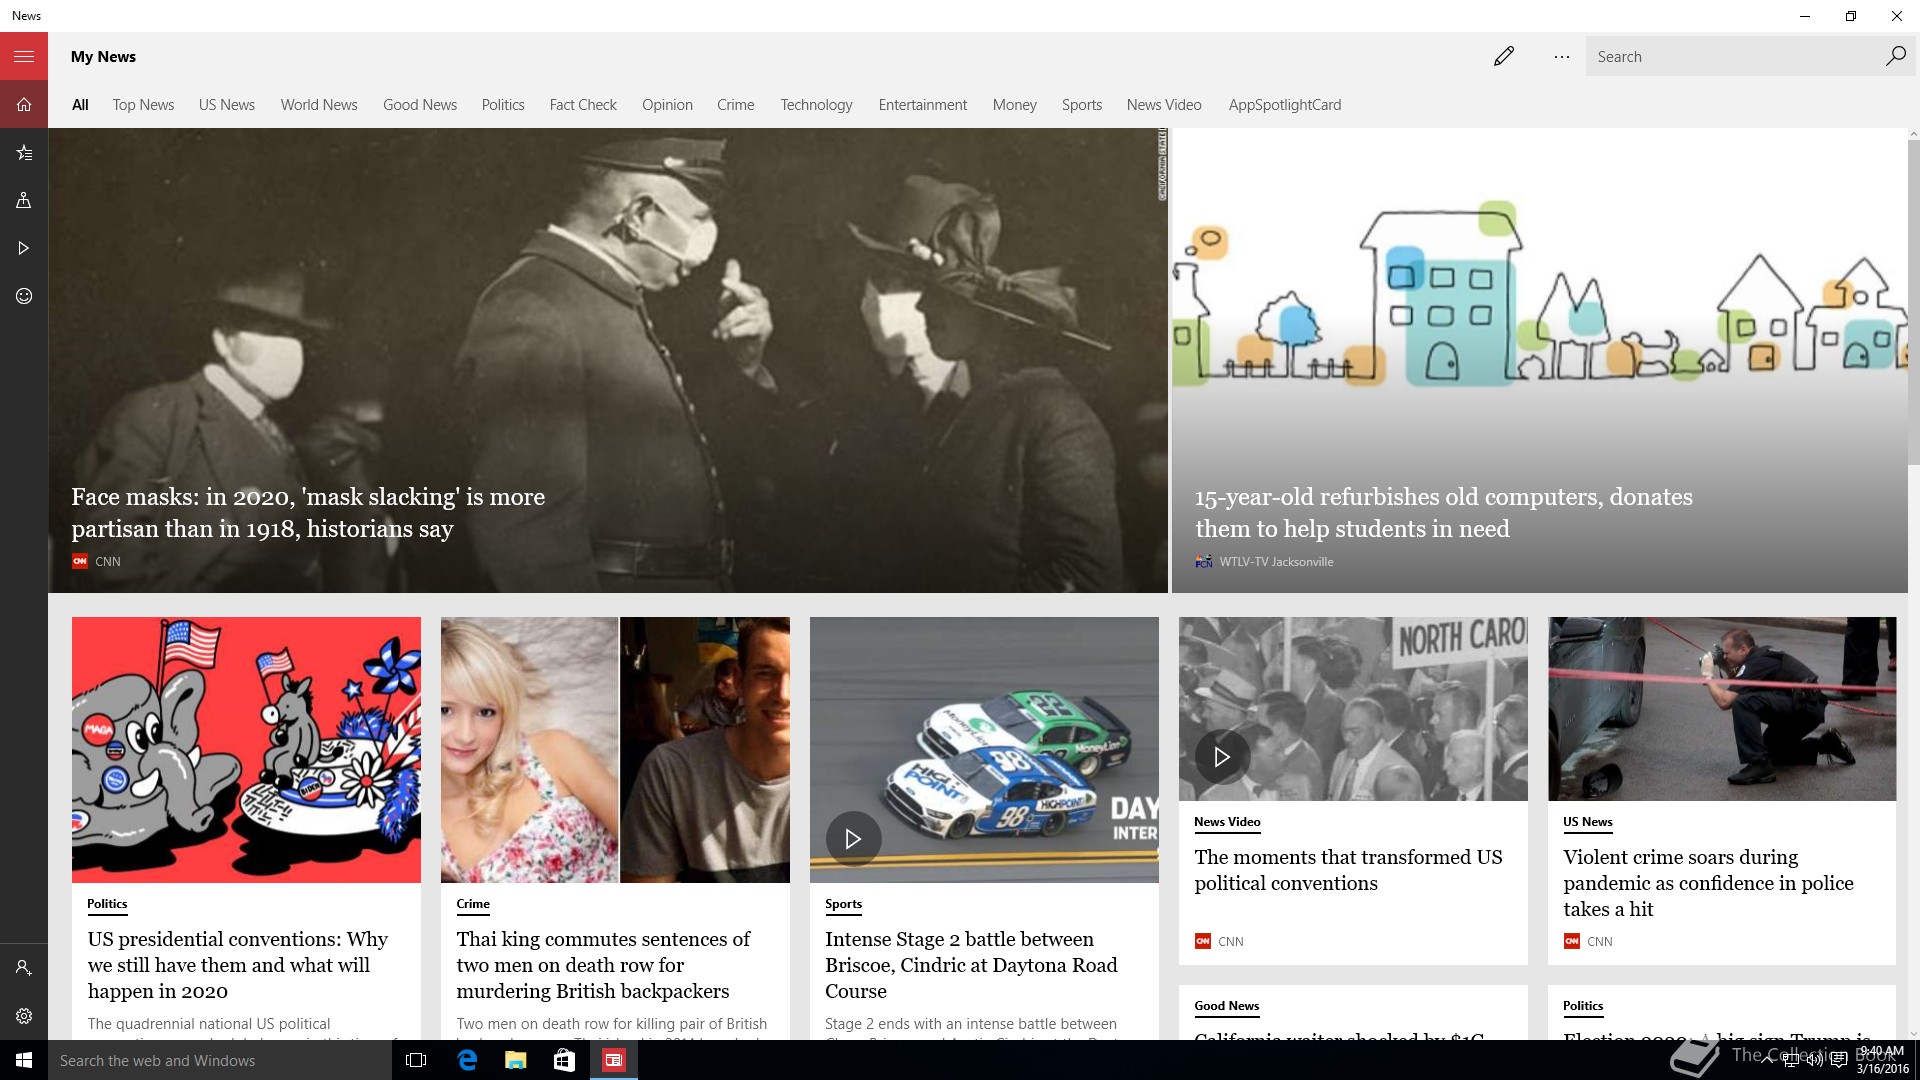
Task: Switch to the Money tab
Action: pos(1015,105)
